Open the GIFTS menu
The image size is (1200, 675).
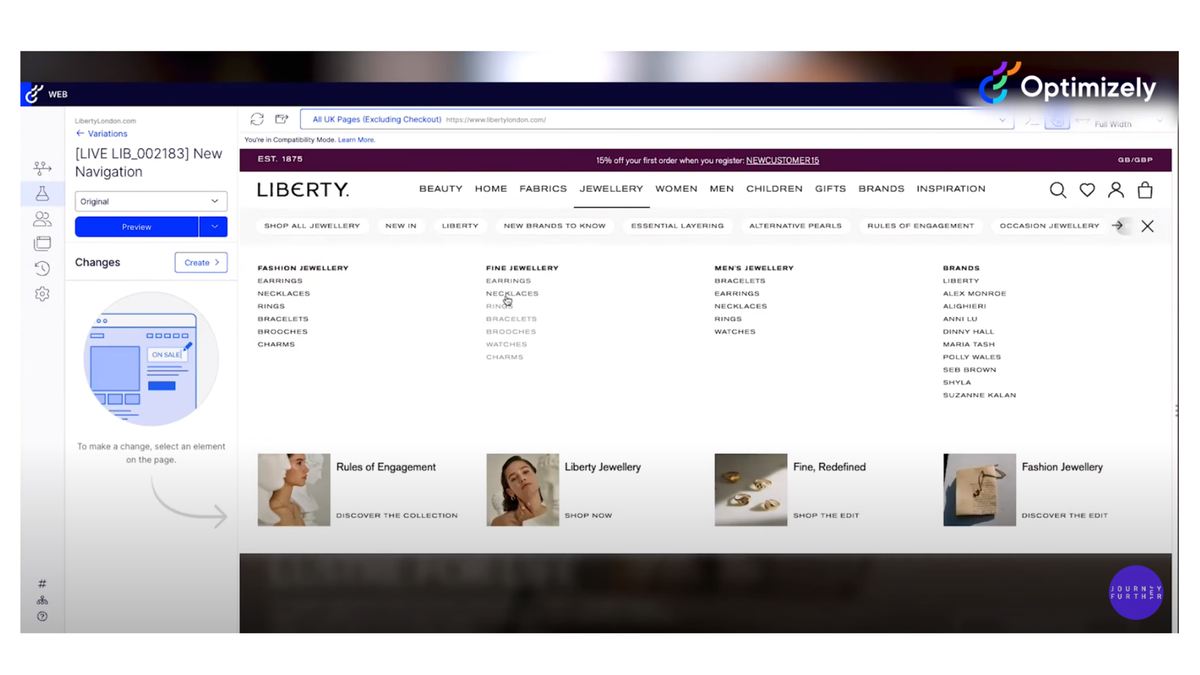830,189
